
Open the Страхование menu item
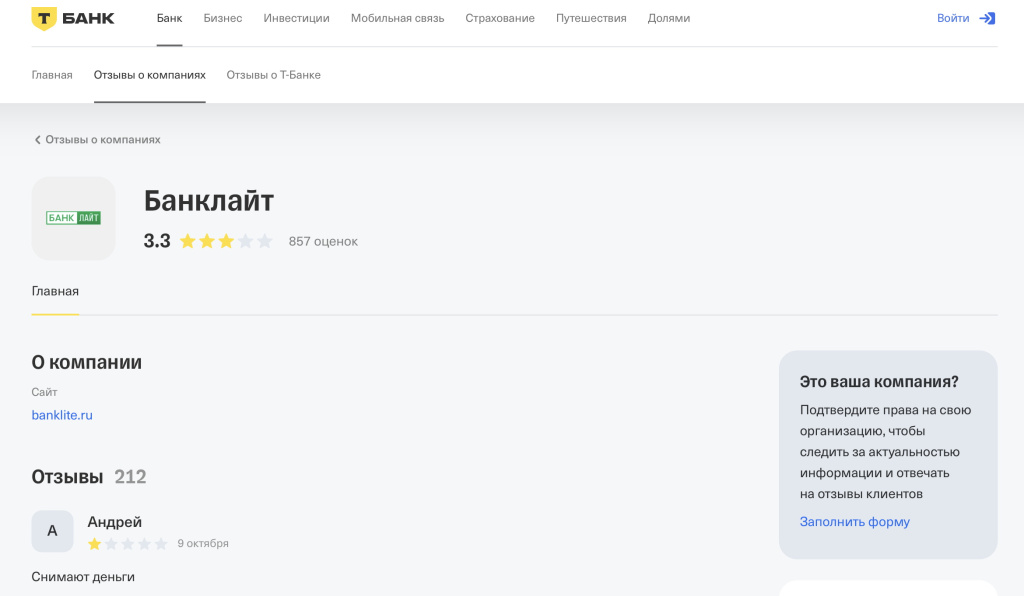499,18
